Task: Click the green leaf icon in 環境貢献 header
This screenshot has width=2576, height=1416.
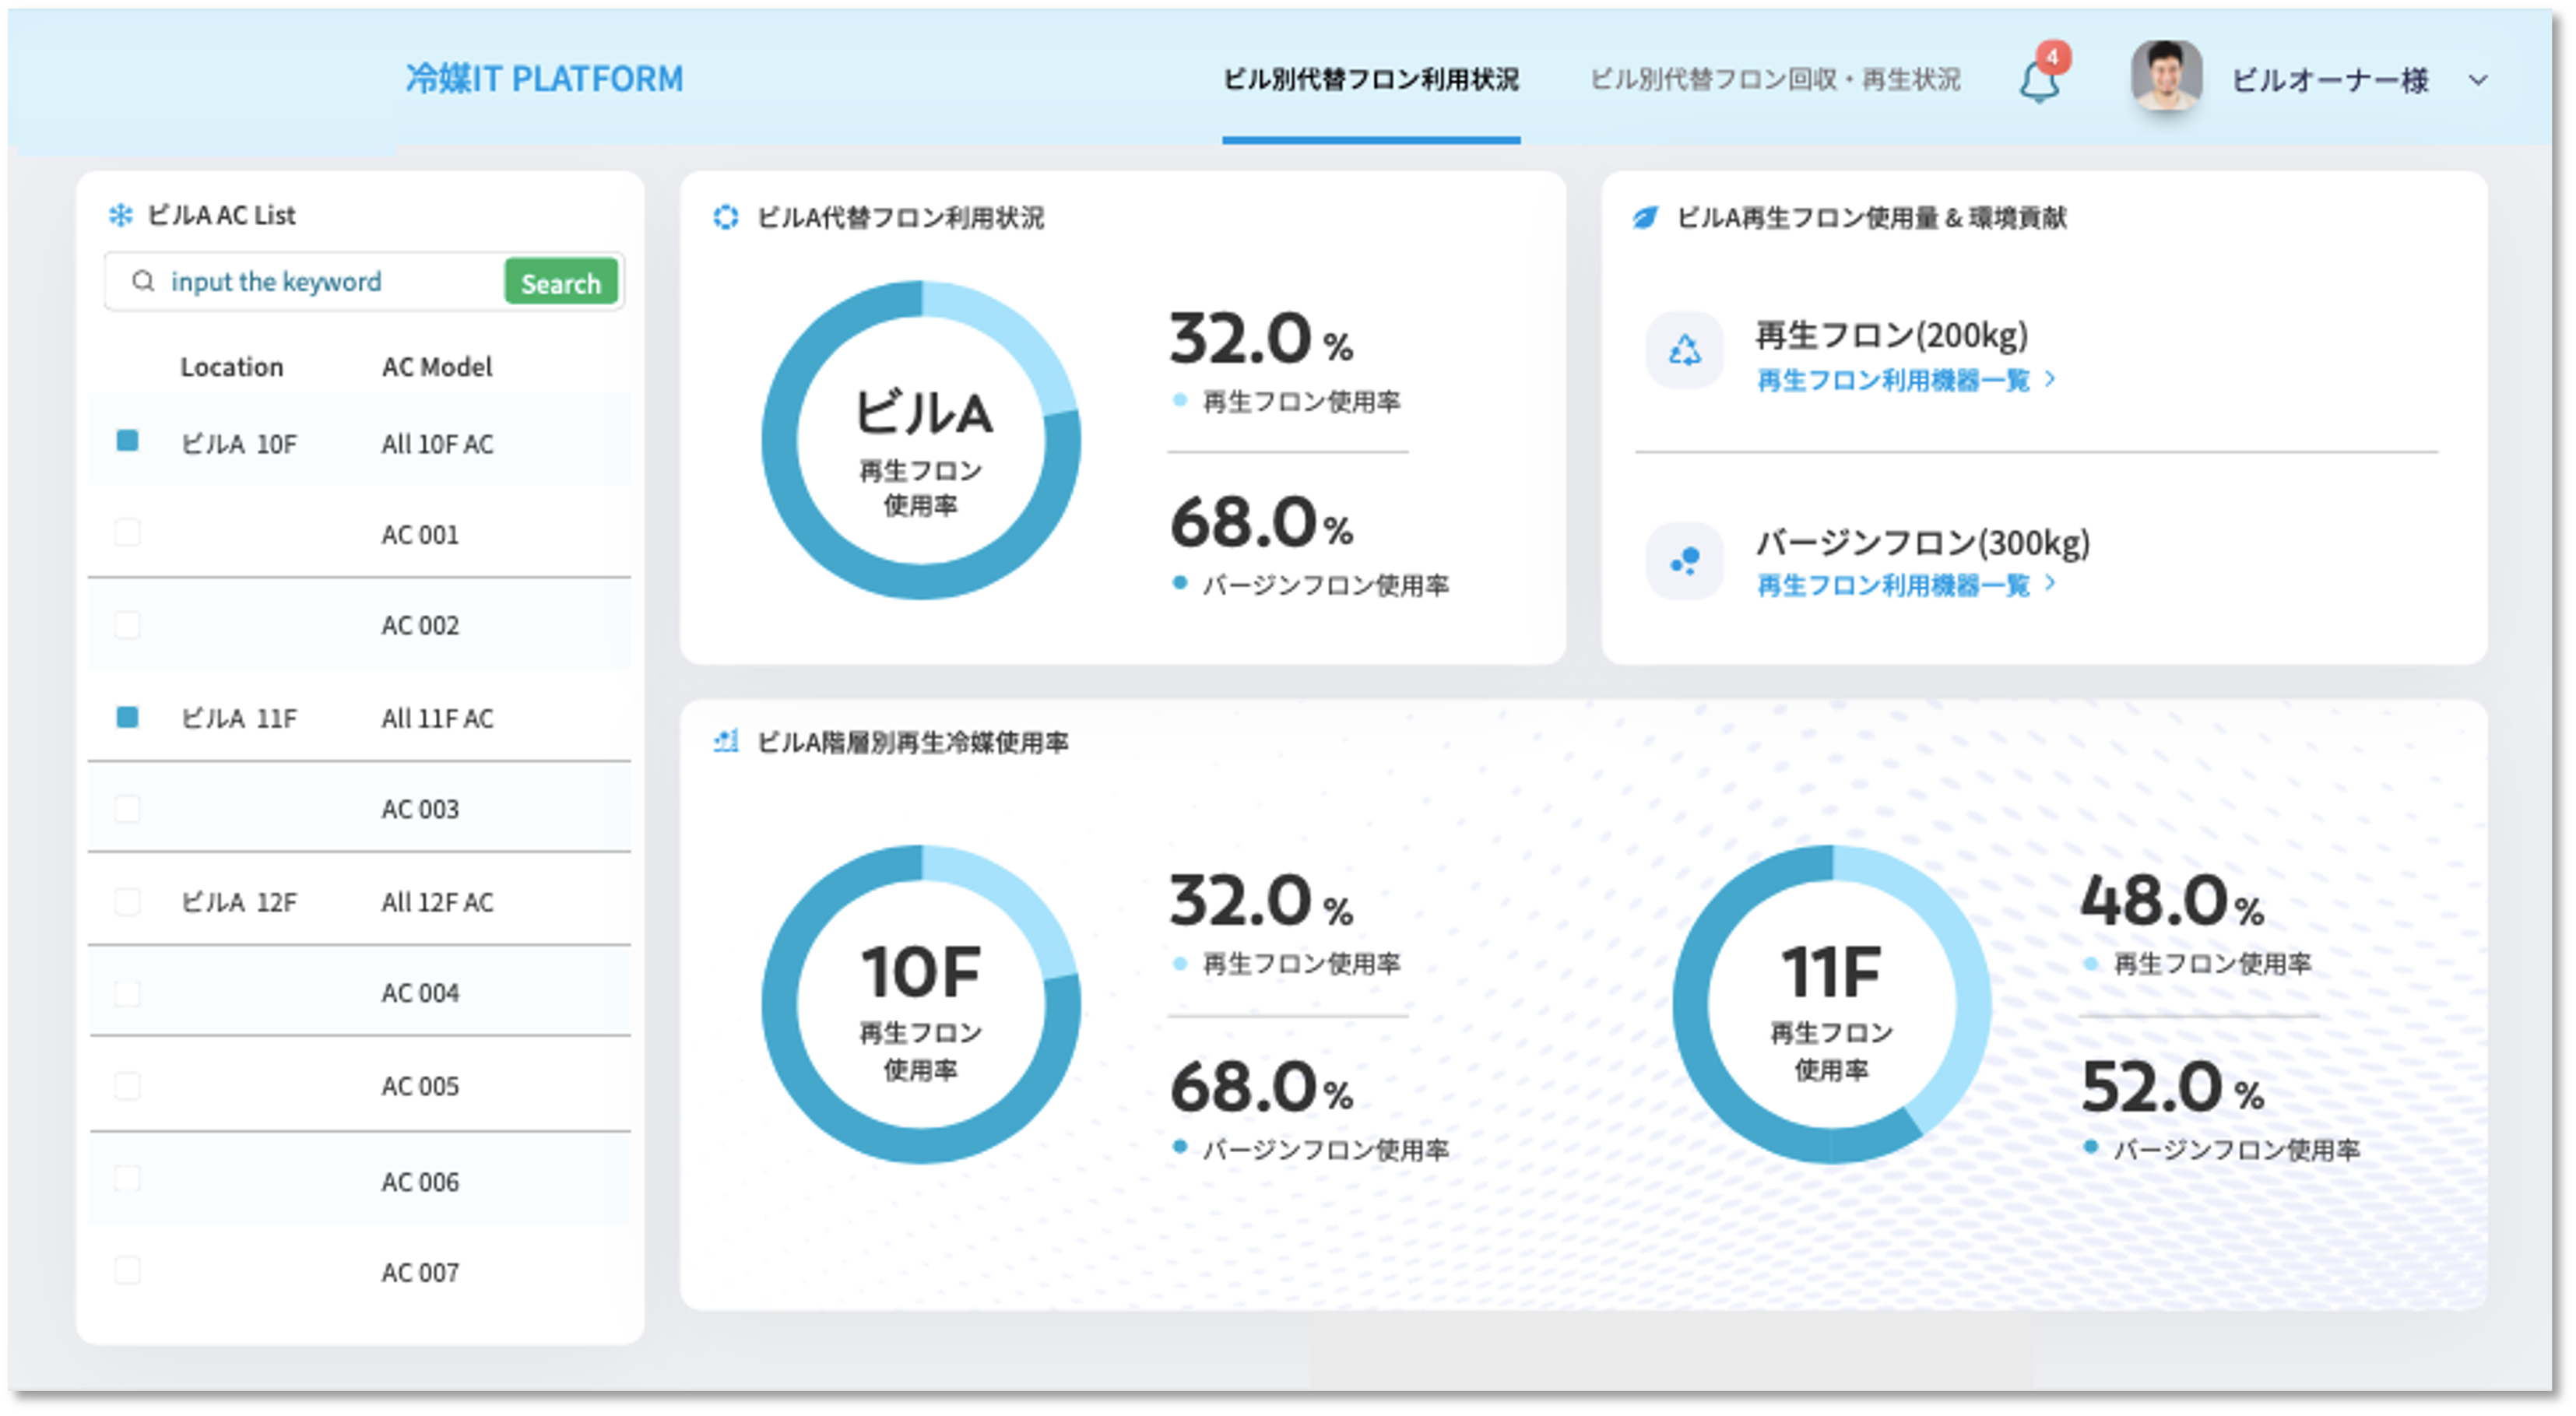Action: point(1644,217)
